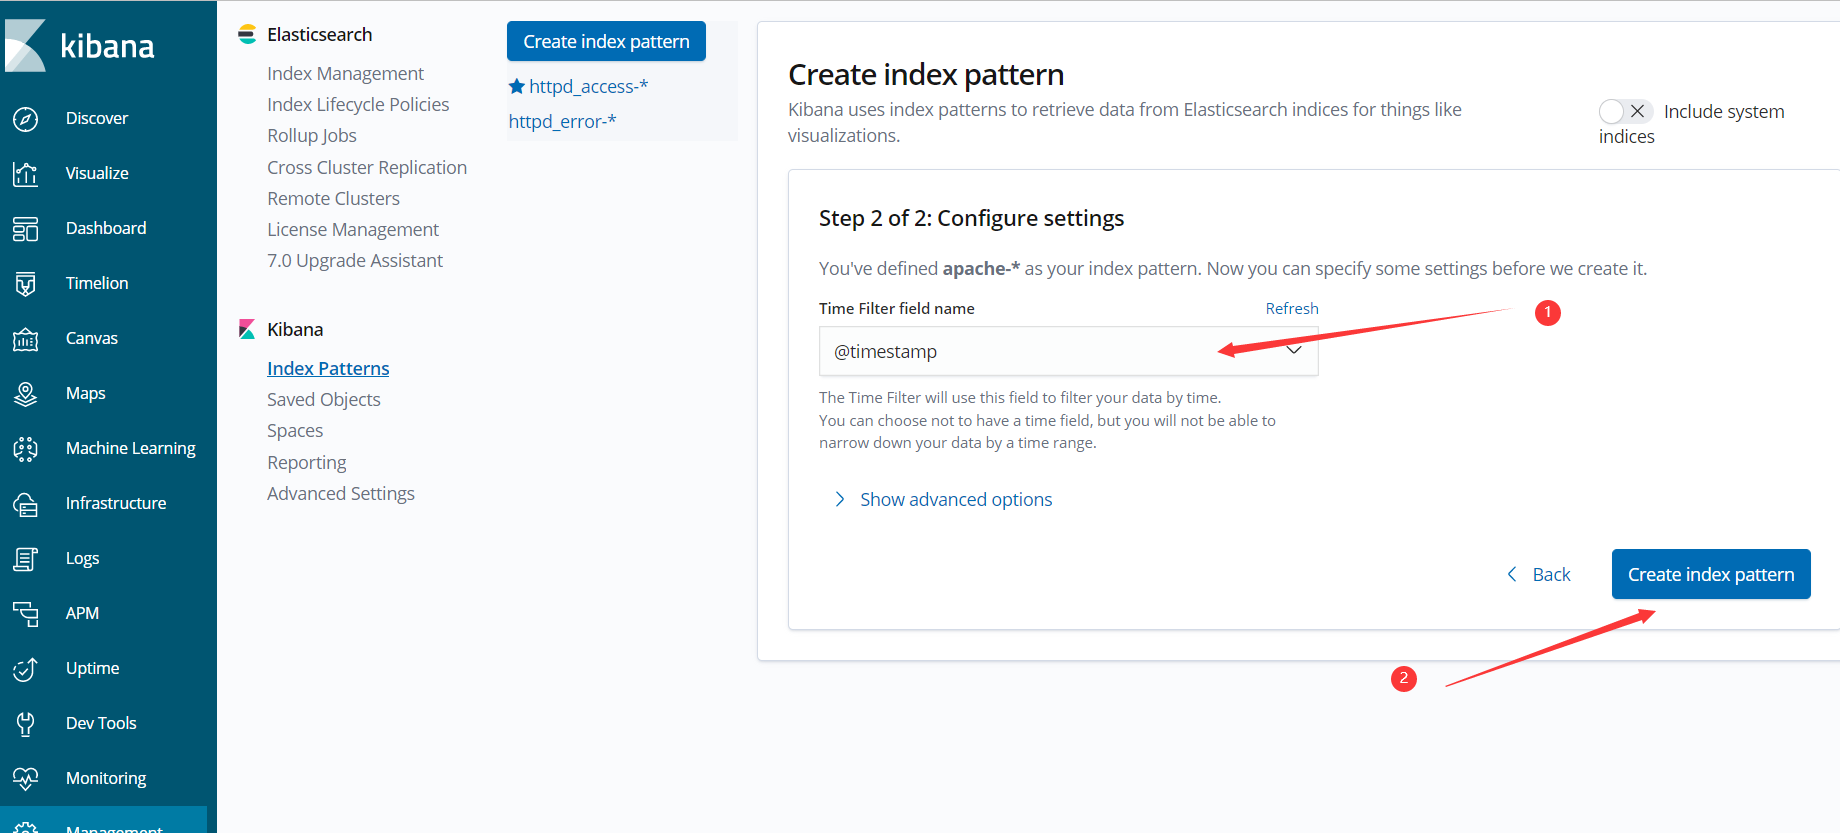Screen dimensions: 1840x833
Task: Expand Show advanced options
Action: [955, 499]
